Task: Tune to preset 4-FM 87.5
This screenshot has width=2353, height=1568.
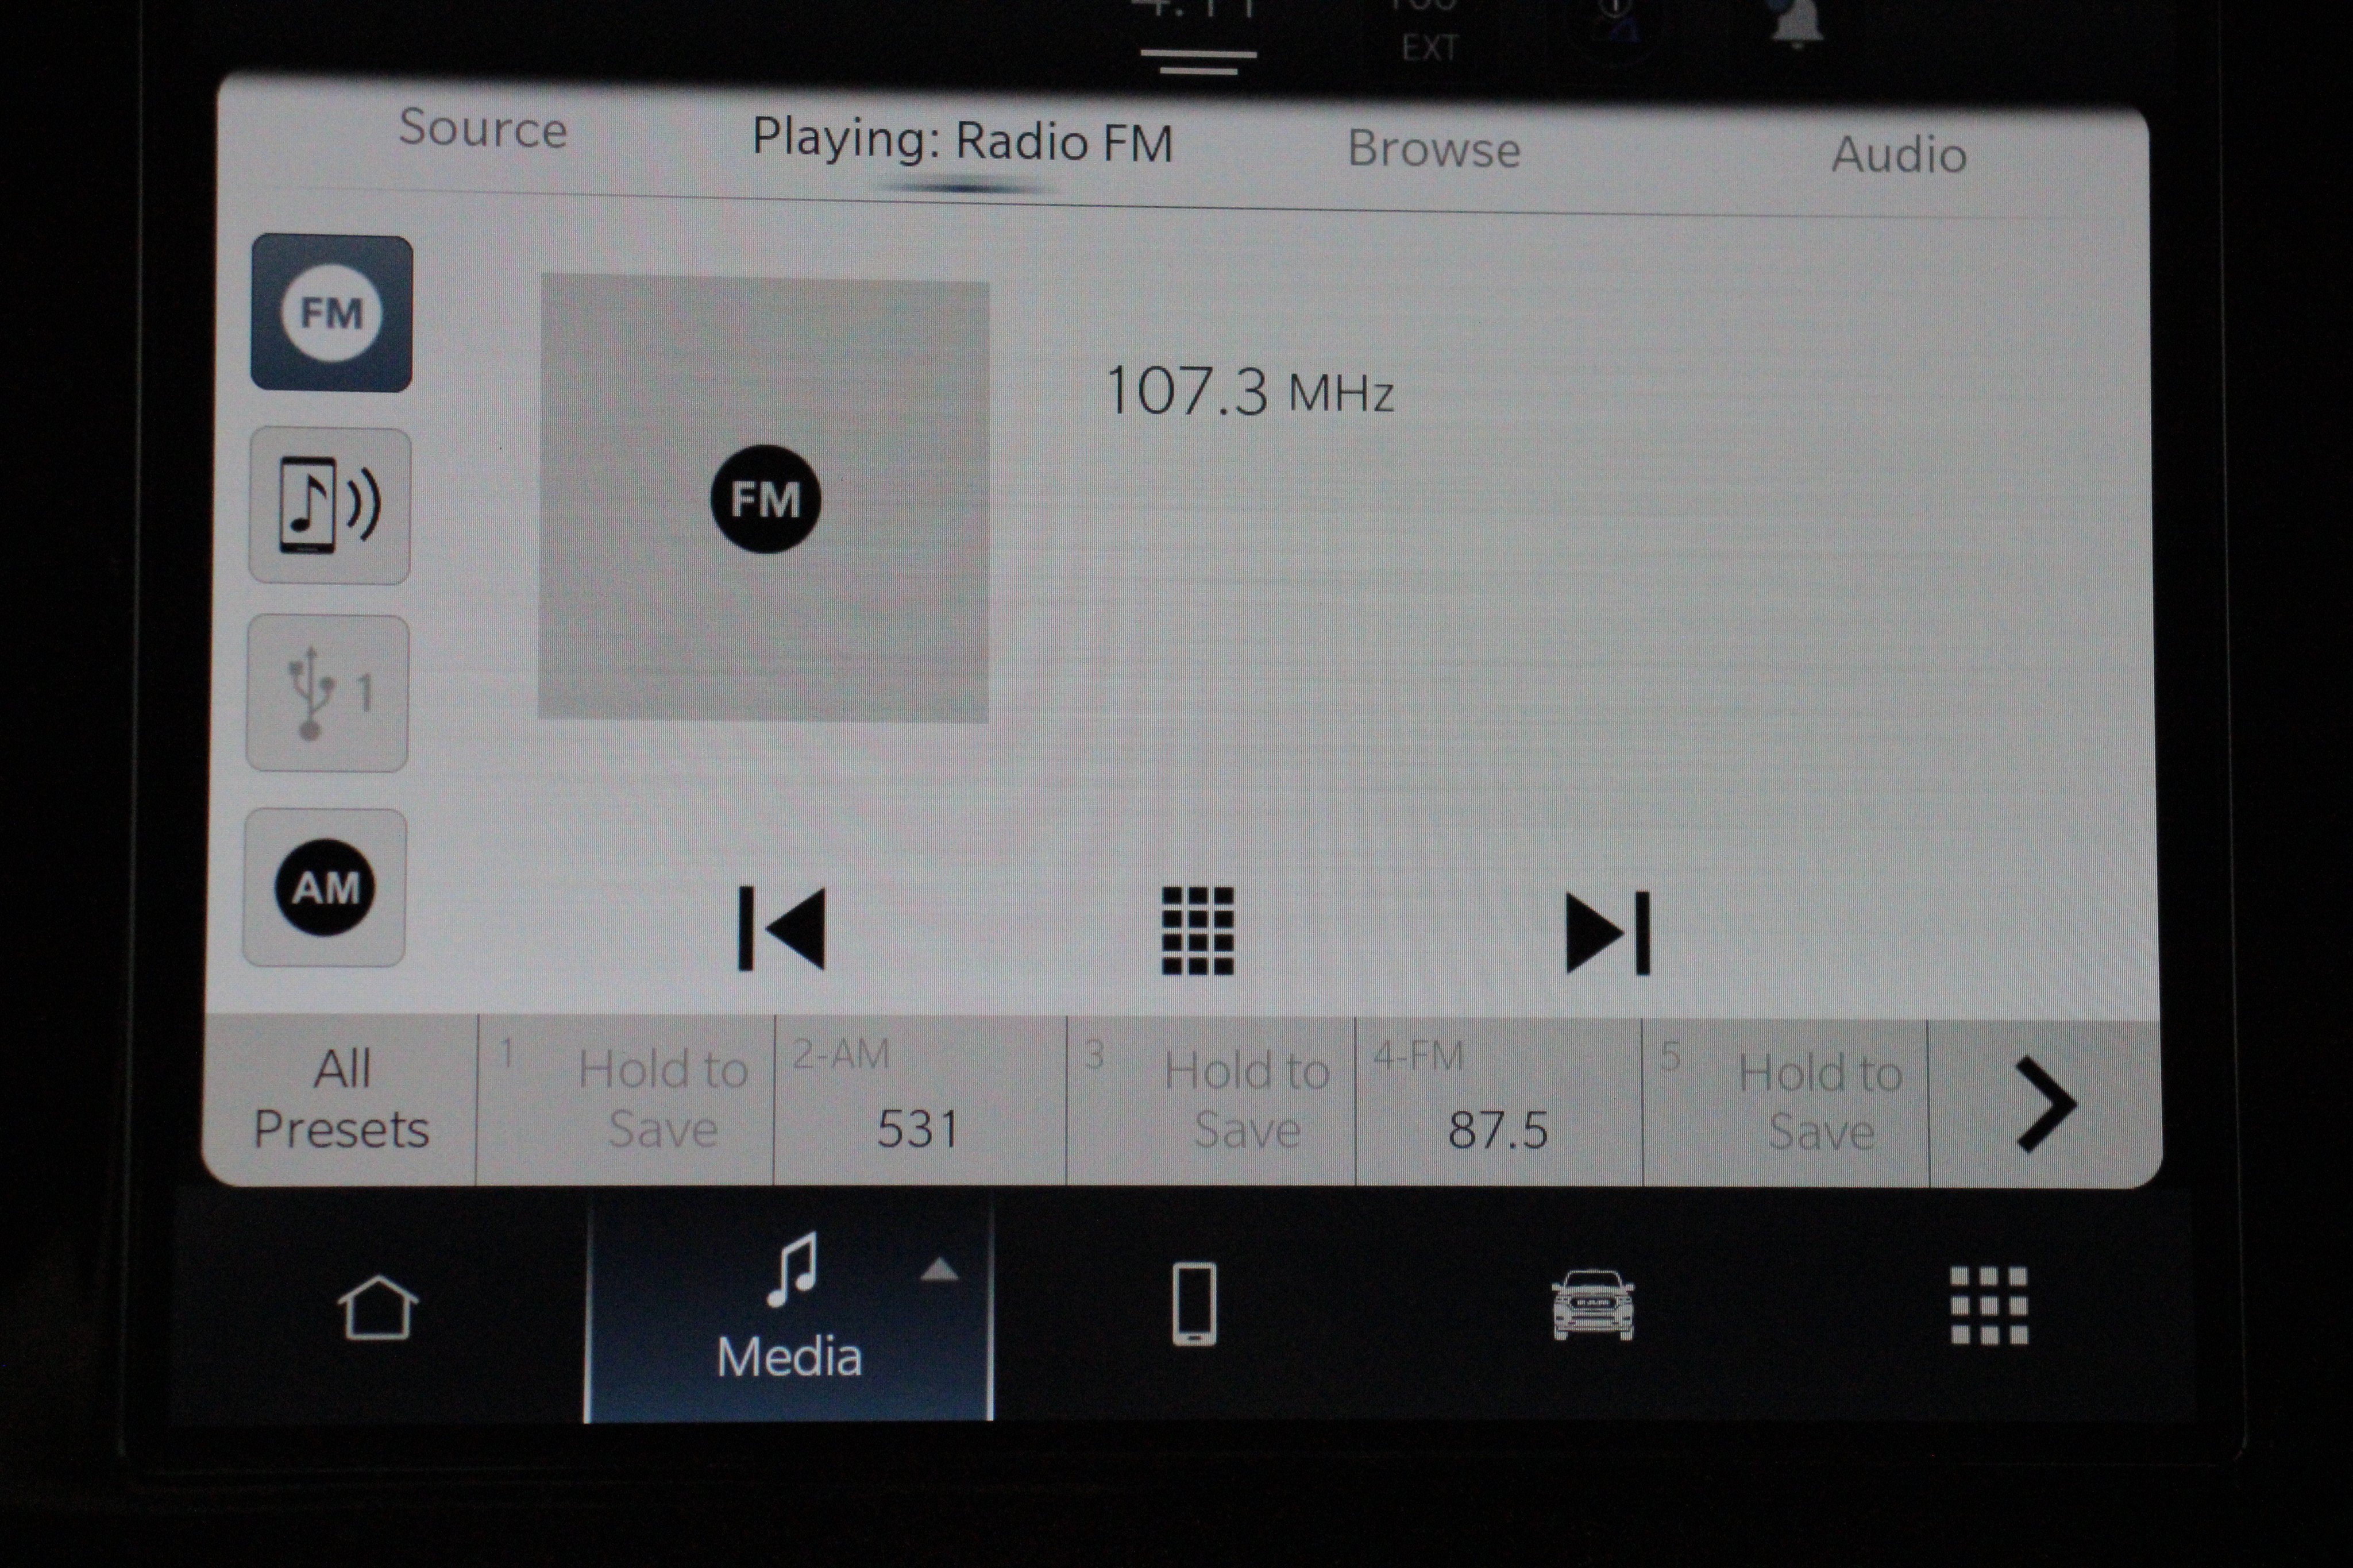Action: [x=1499, y=1103]
